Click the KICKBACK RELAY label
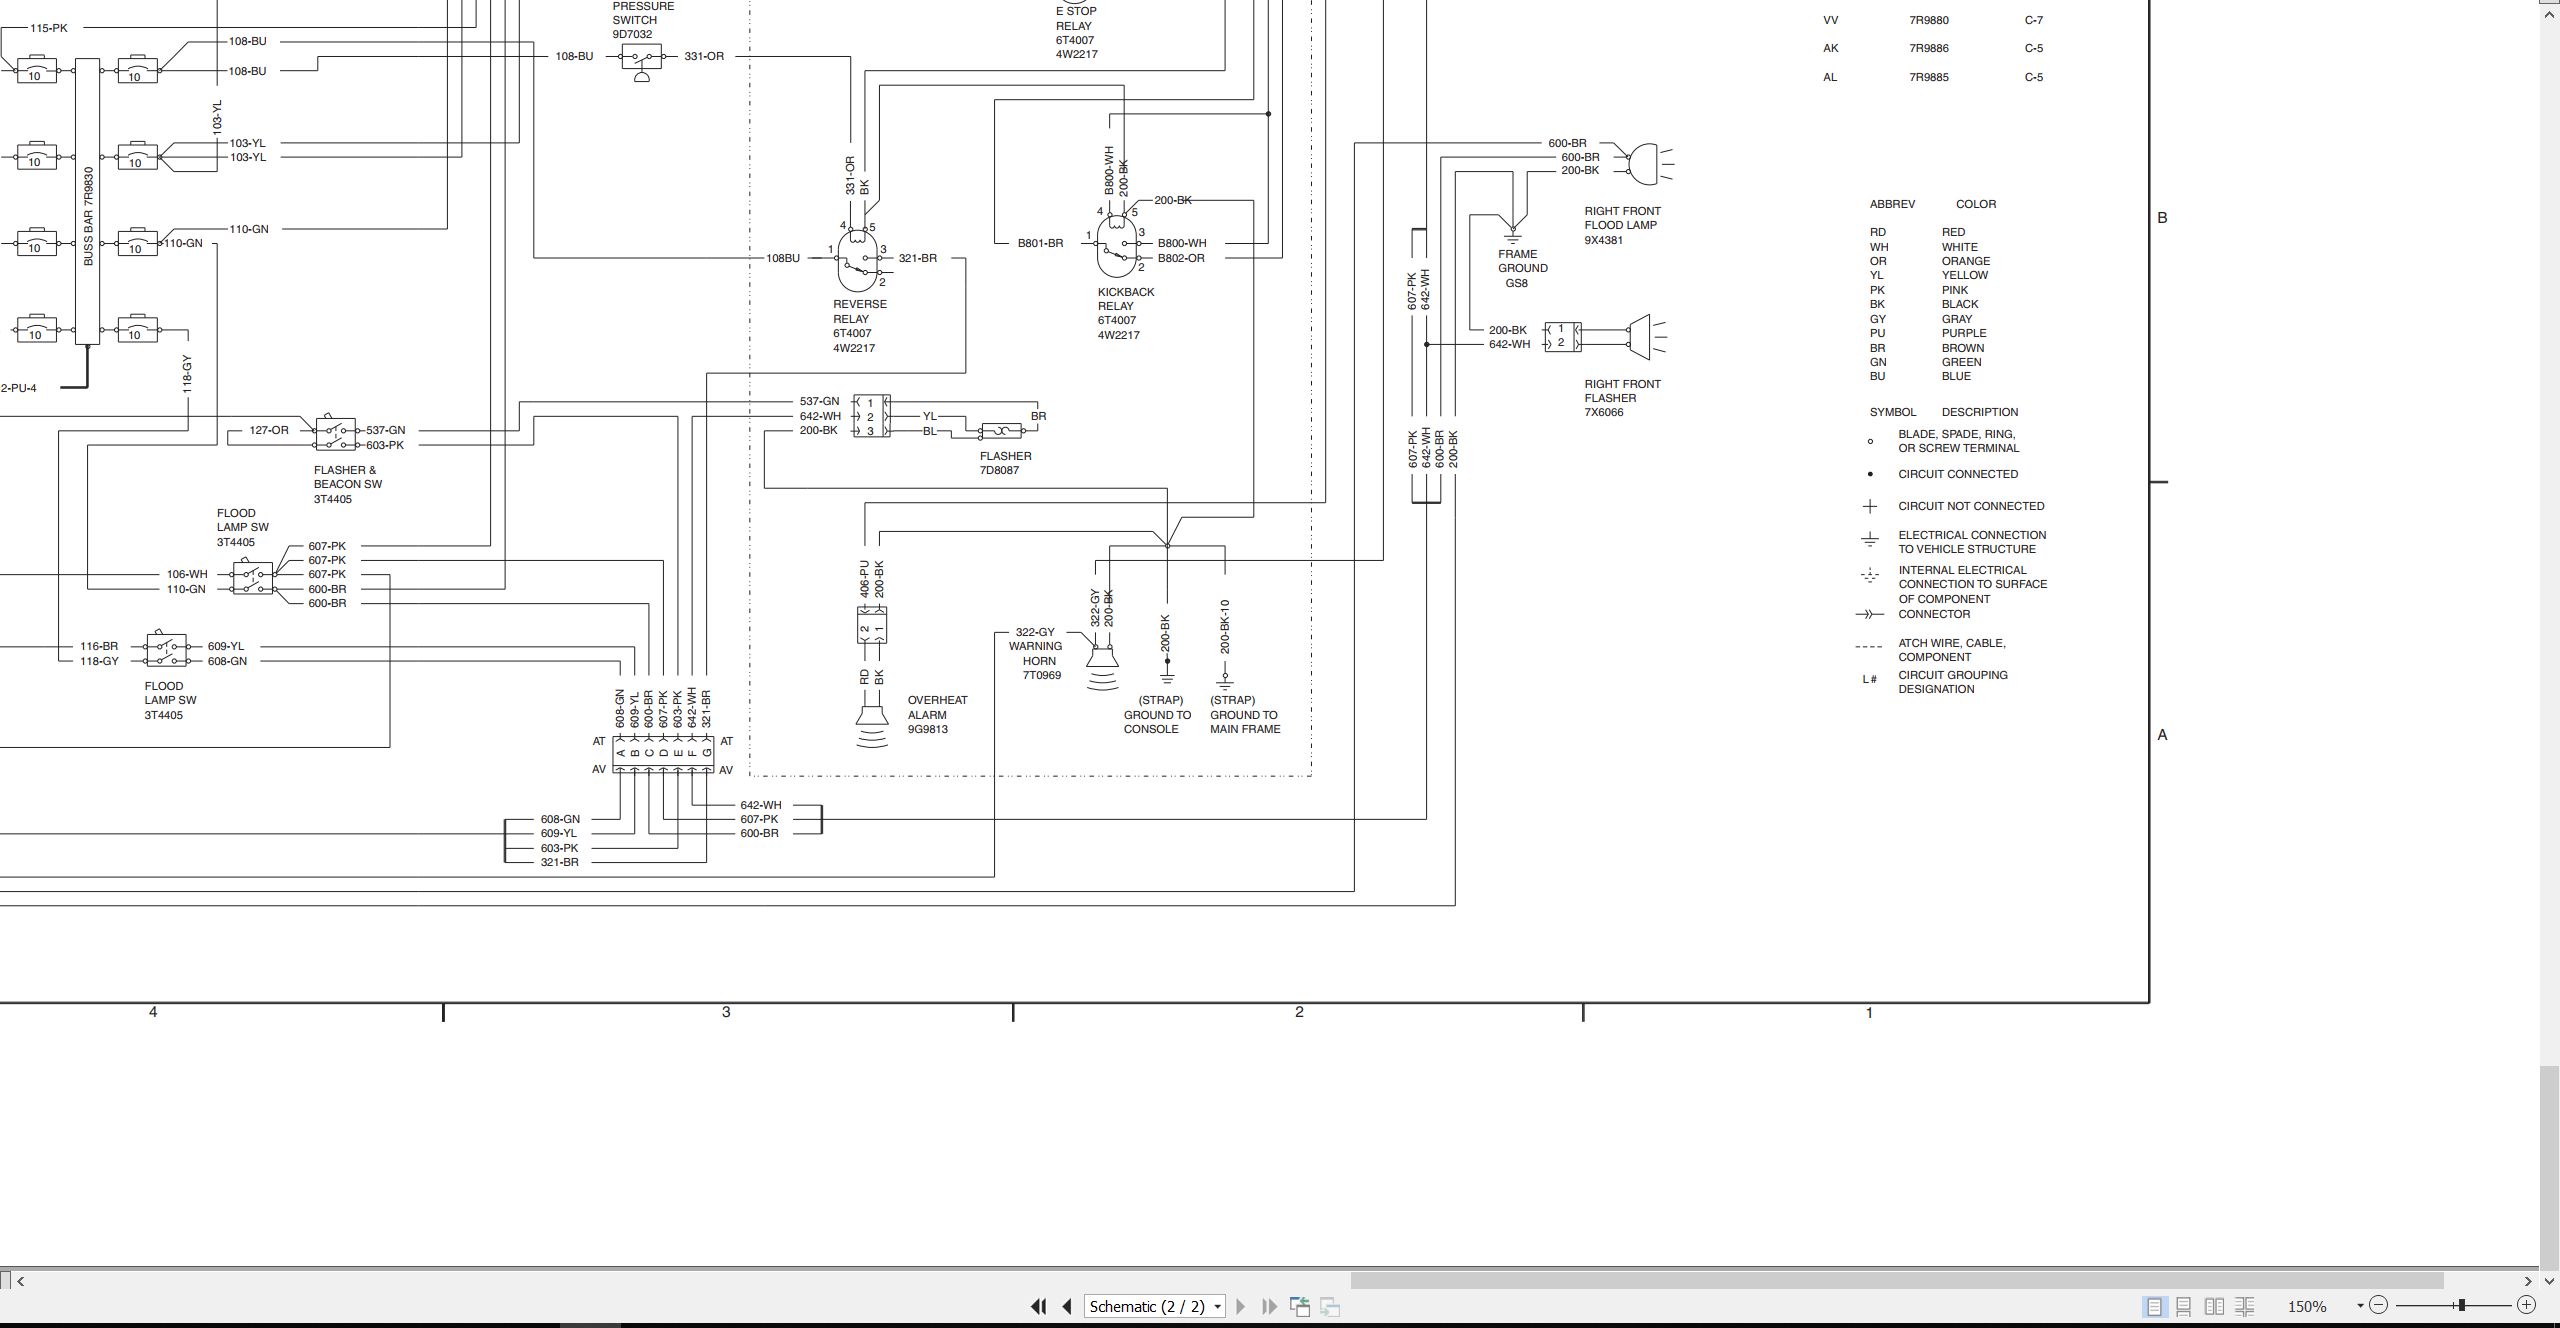 [1126, 299]
